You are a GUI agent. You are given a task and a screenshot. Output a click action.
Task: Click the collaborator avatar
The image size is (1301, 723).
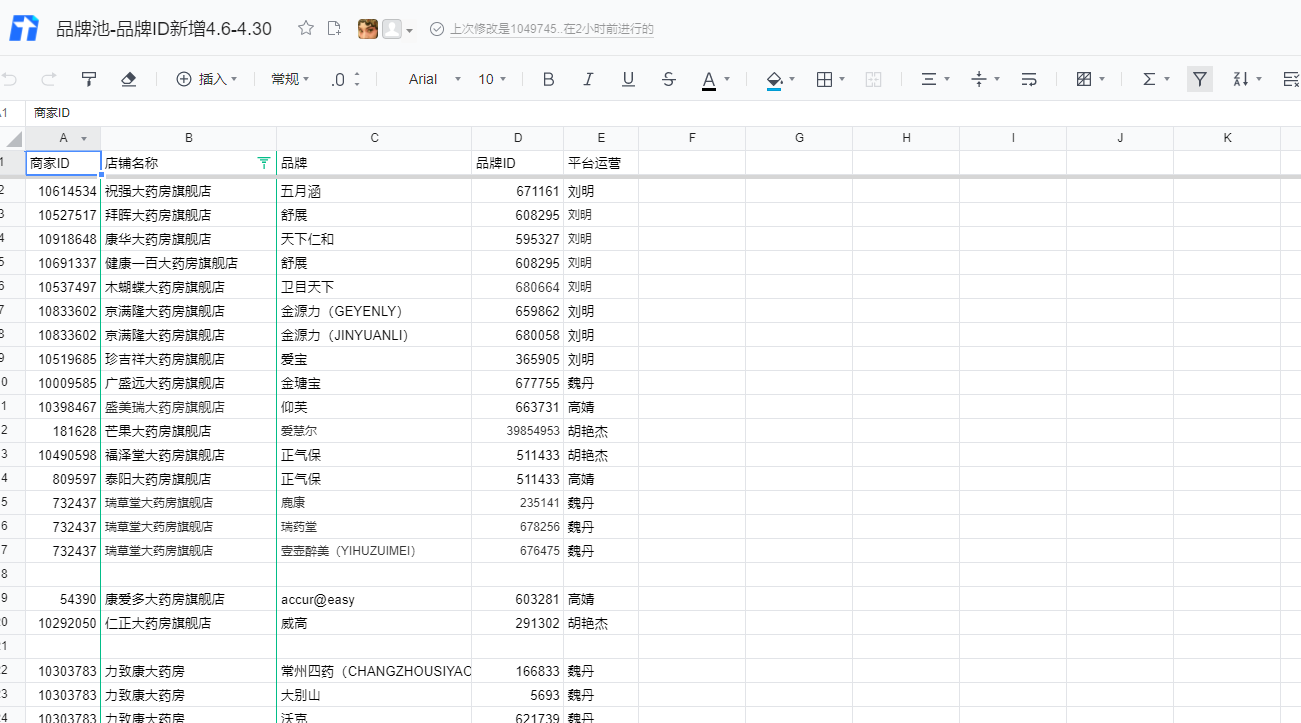(x=368, y=29)
